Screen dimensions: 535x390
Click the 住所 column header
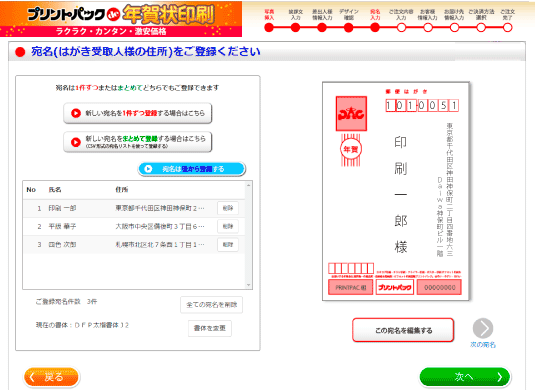(x=121, y=189)
